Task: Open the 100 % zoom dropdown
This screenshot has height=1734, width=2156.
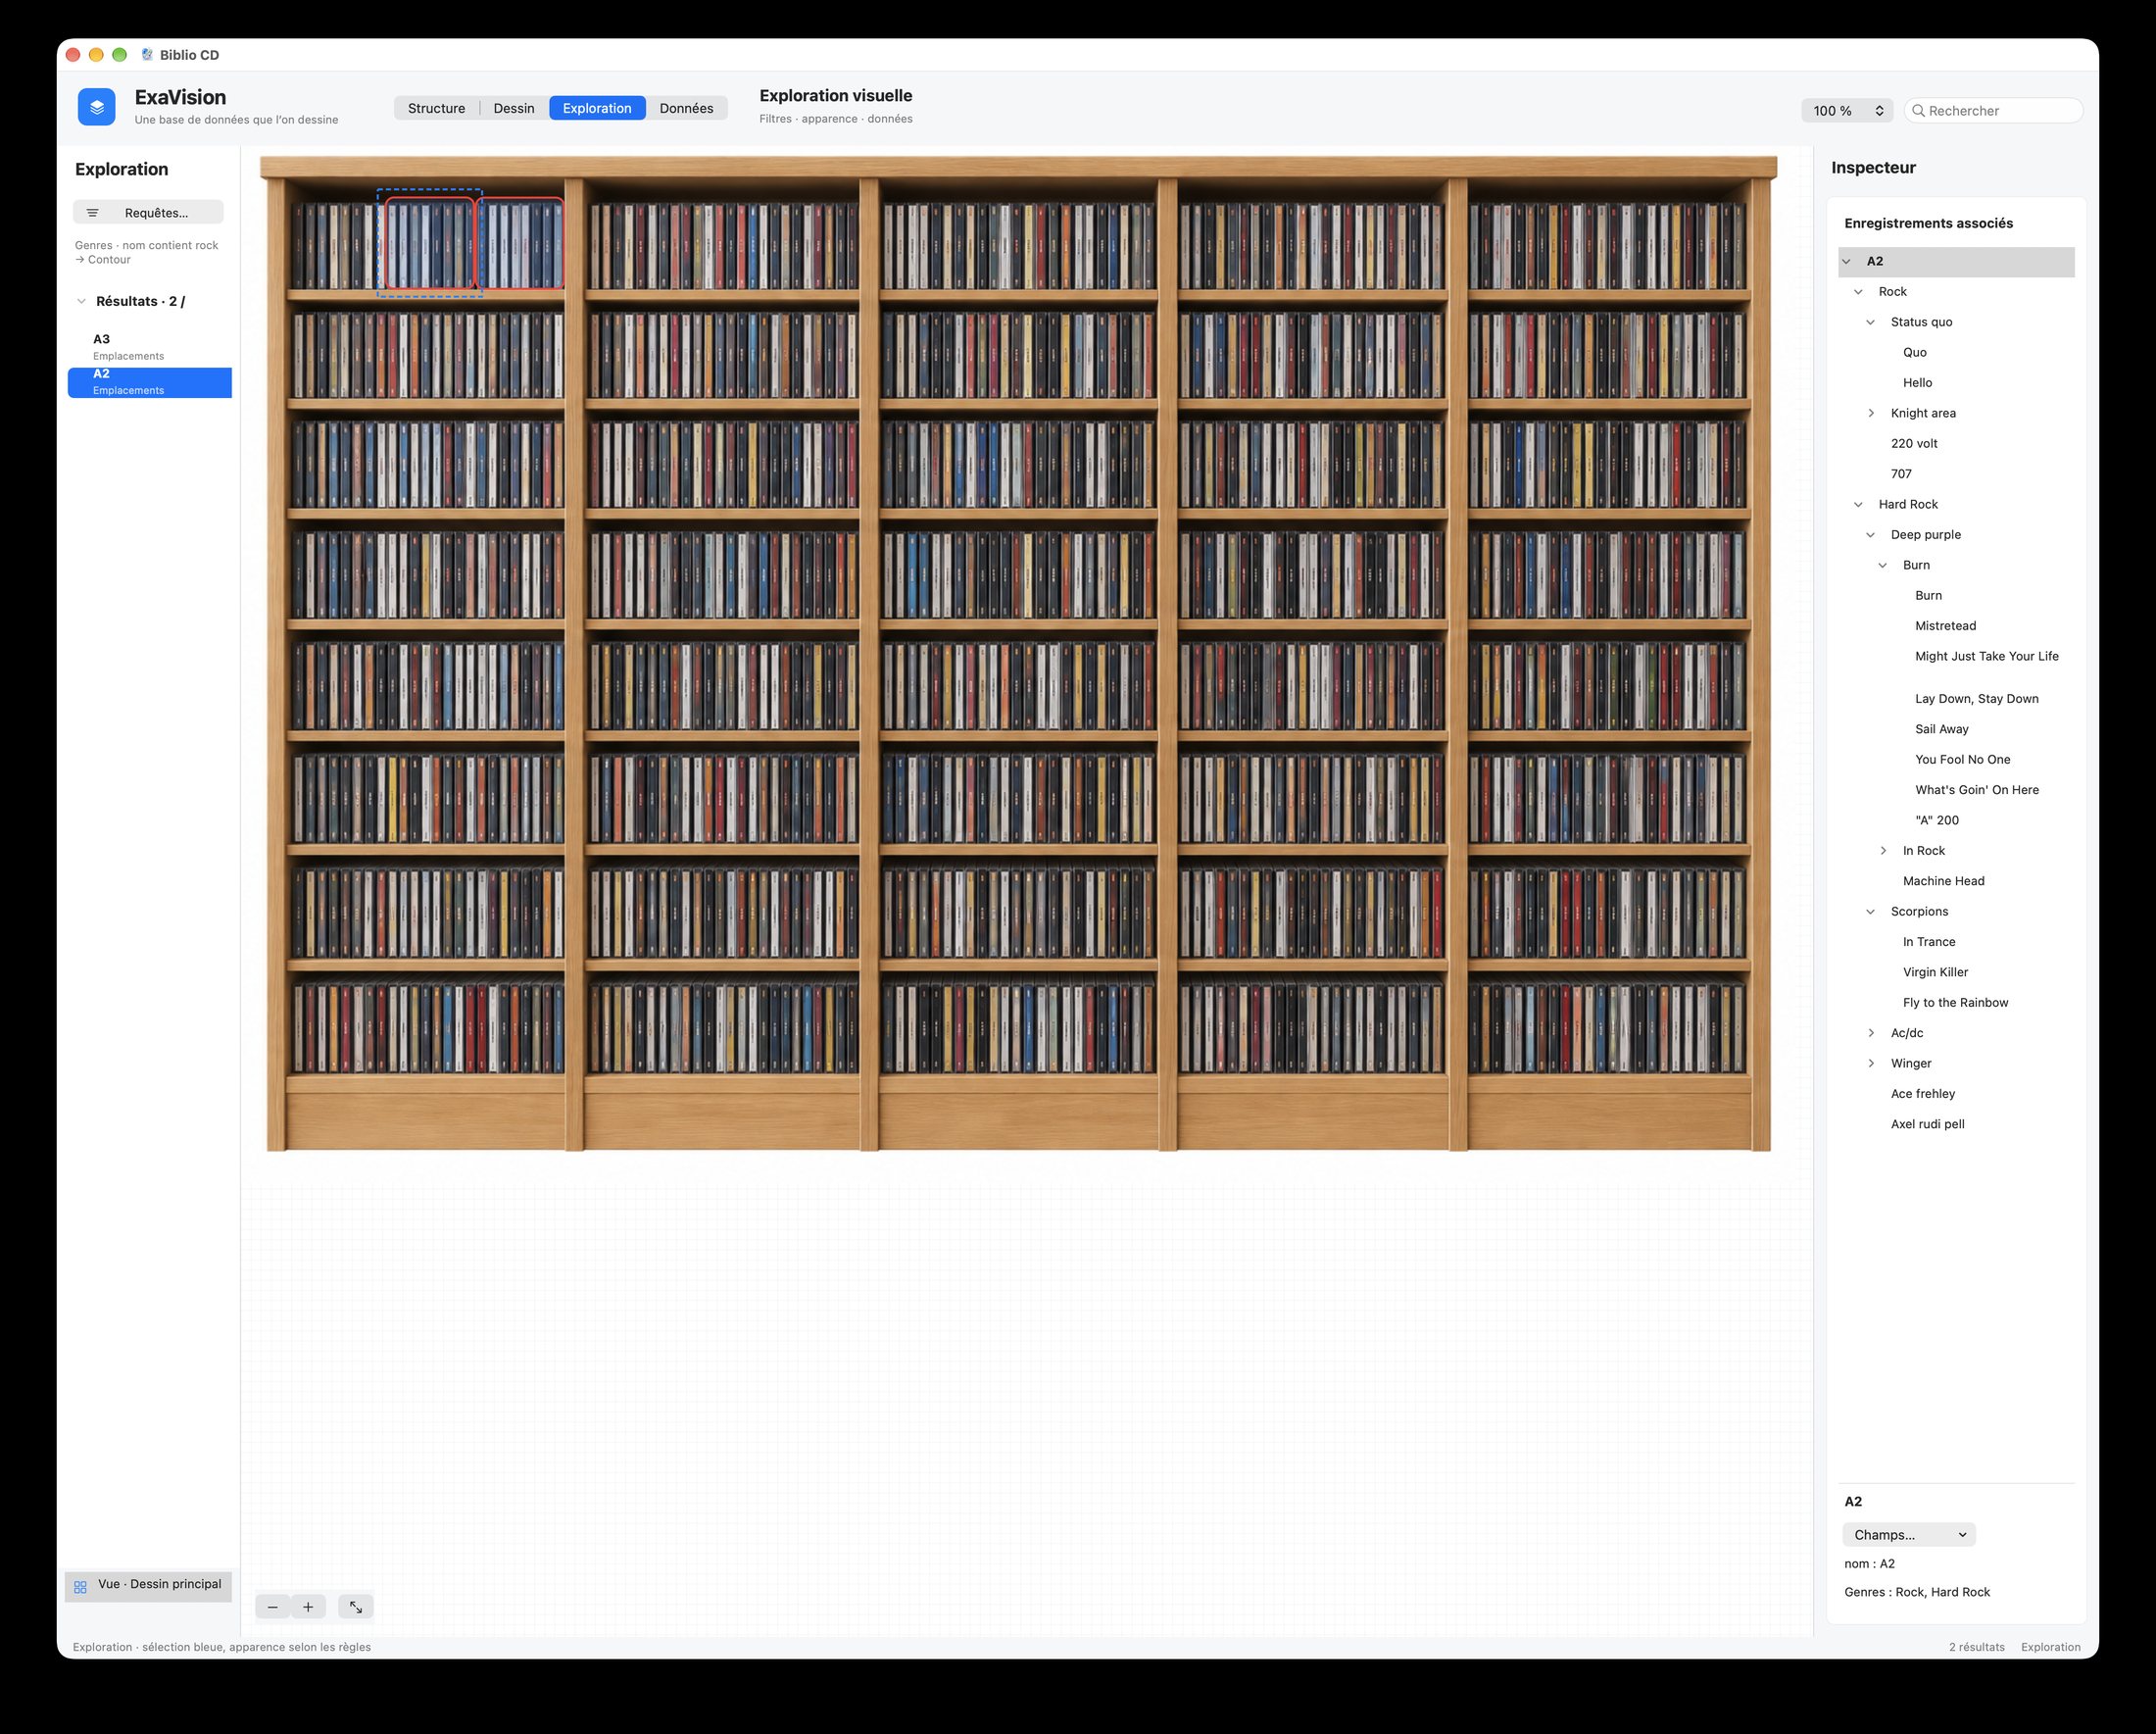Action: point(1847,111)
